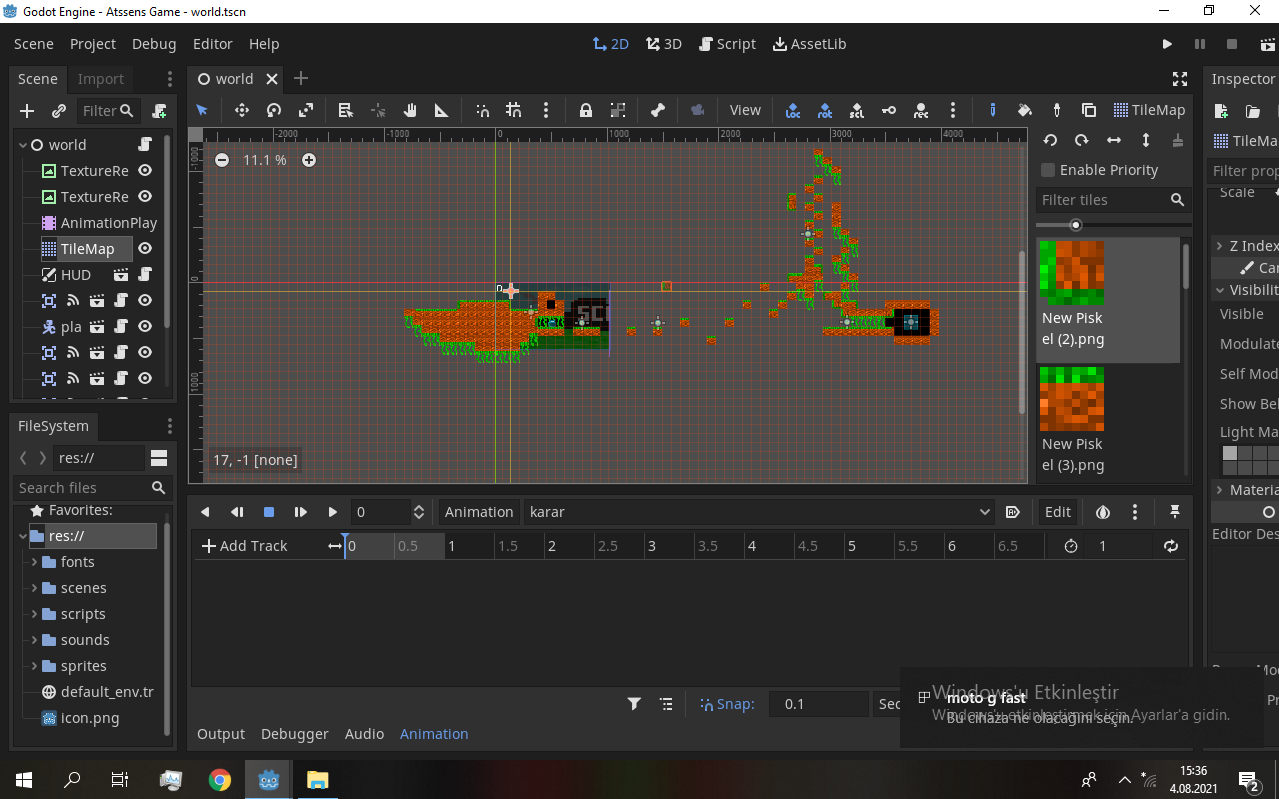
Task: Rotate tile right in tile palette
Action: (1082, 140)
